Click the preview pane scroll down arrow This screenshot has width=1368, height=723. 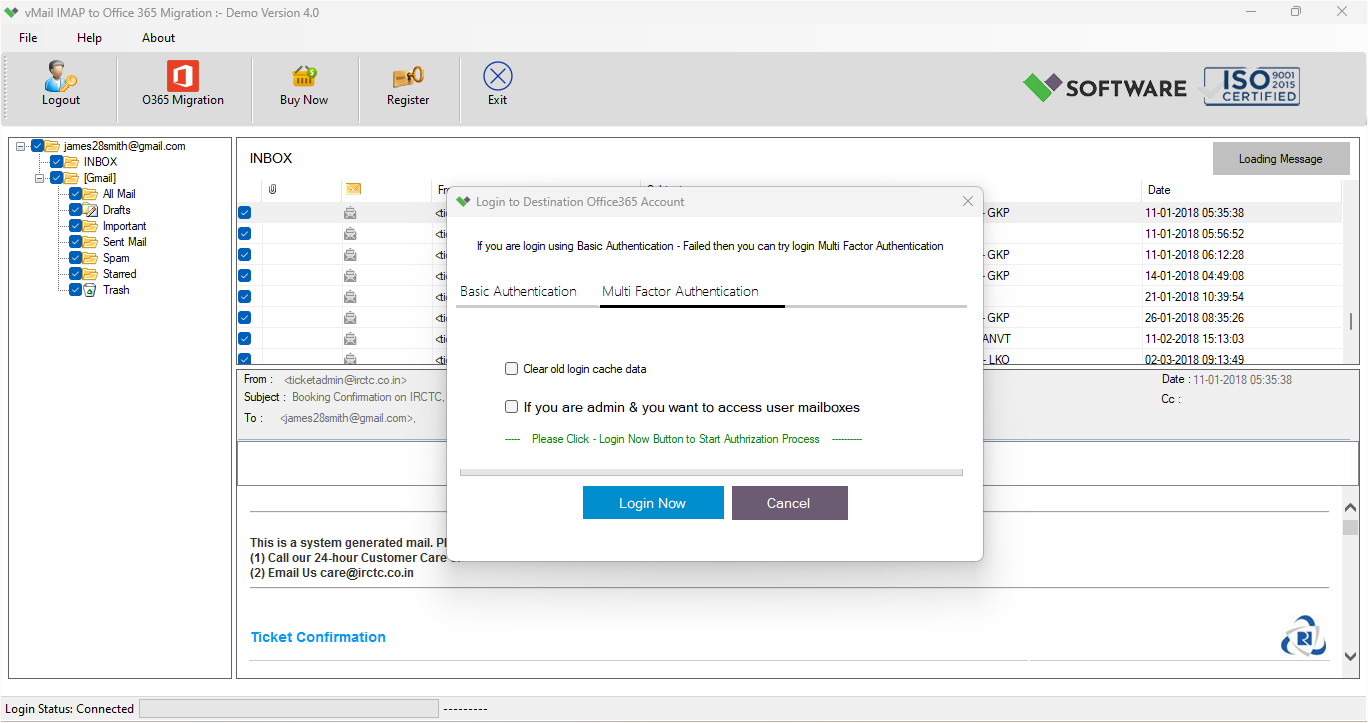[x=1351, y=657]
